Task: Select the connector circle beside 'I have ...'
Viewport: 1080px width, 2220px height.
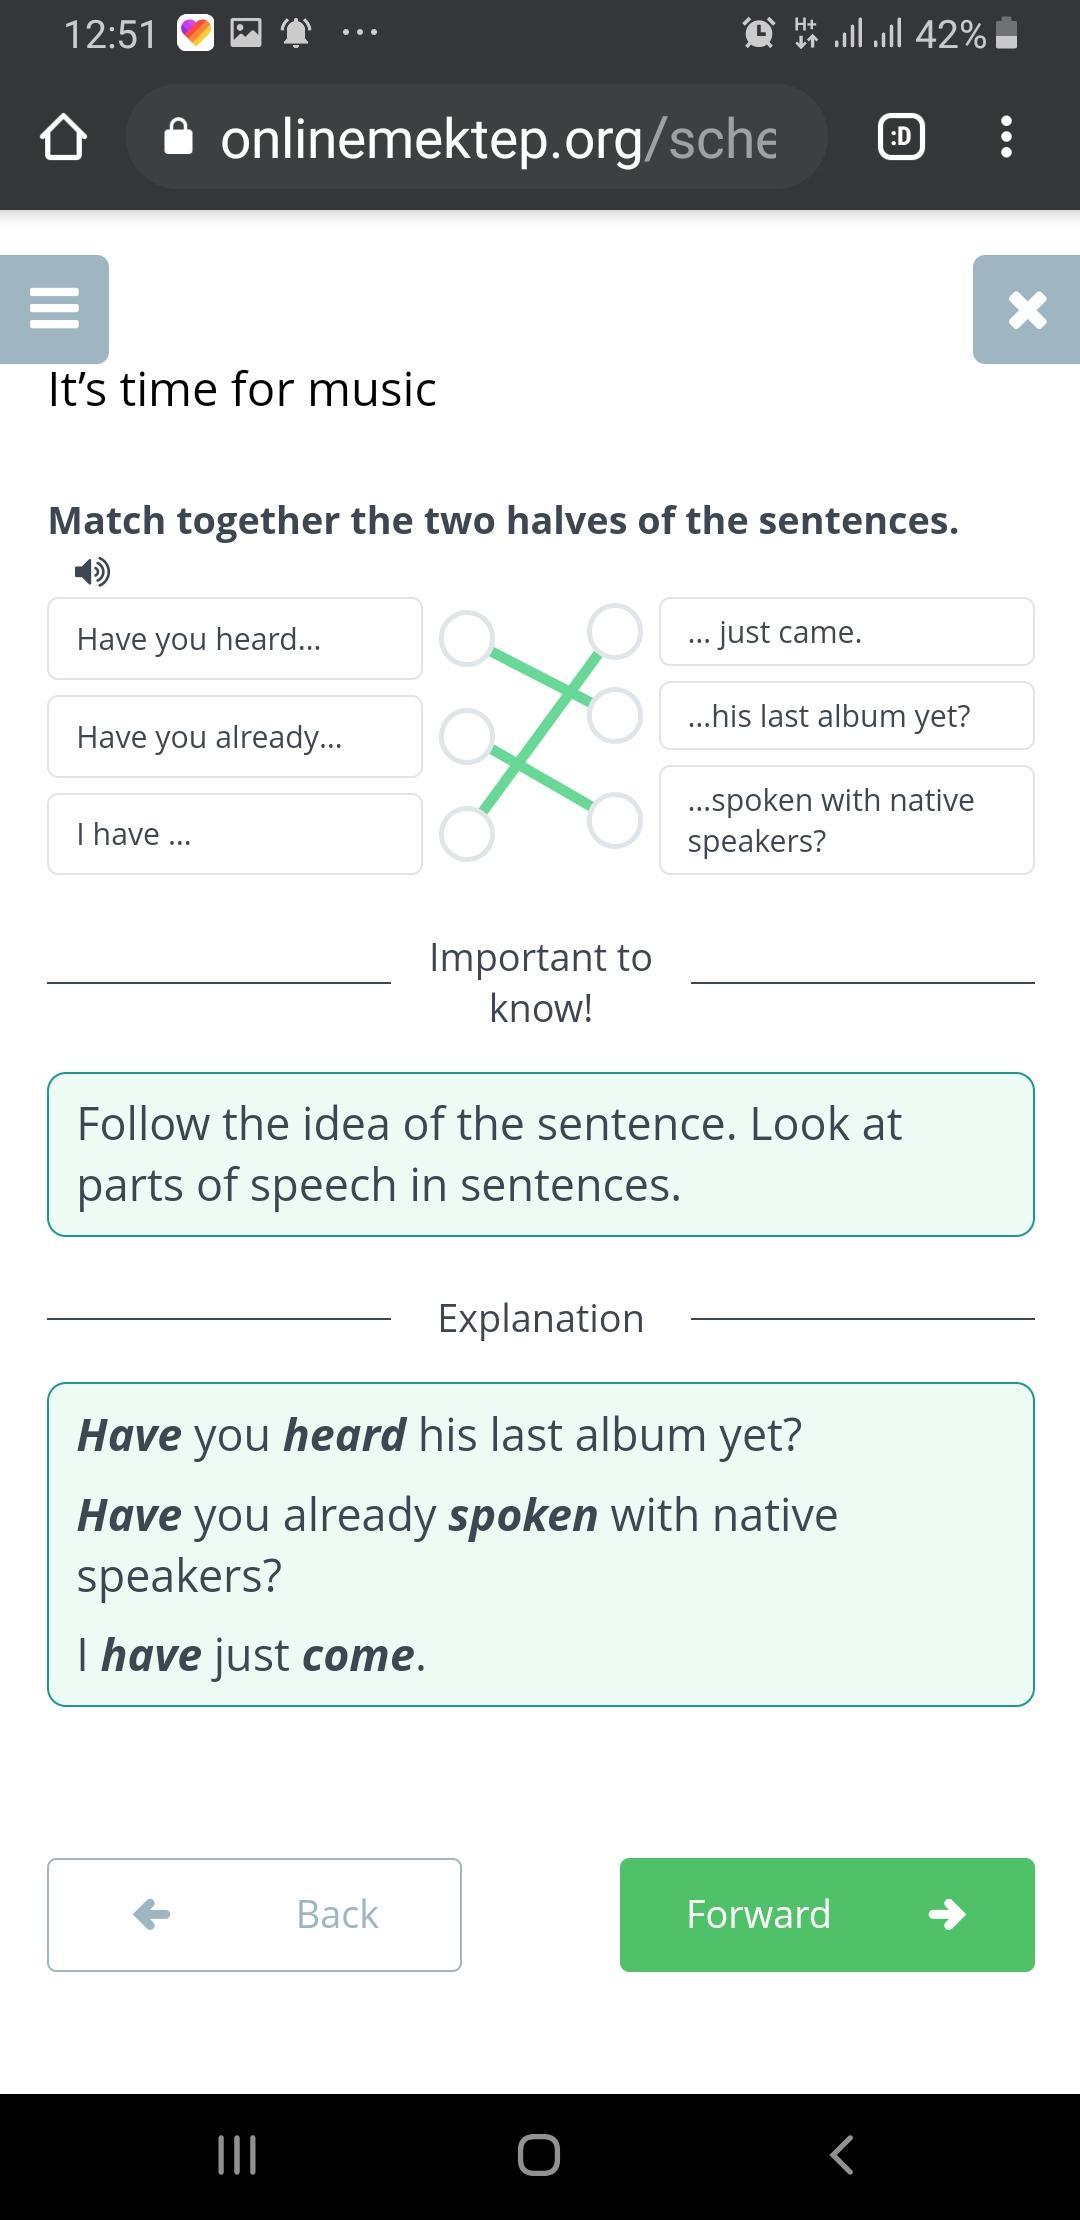Action: pos(467,834)
